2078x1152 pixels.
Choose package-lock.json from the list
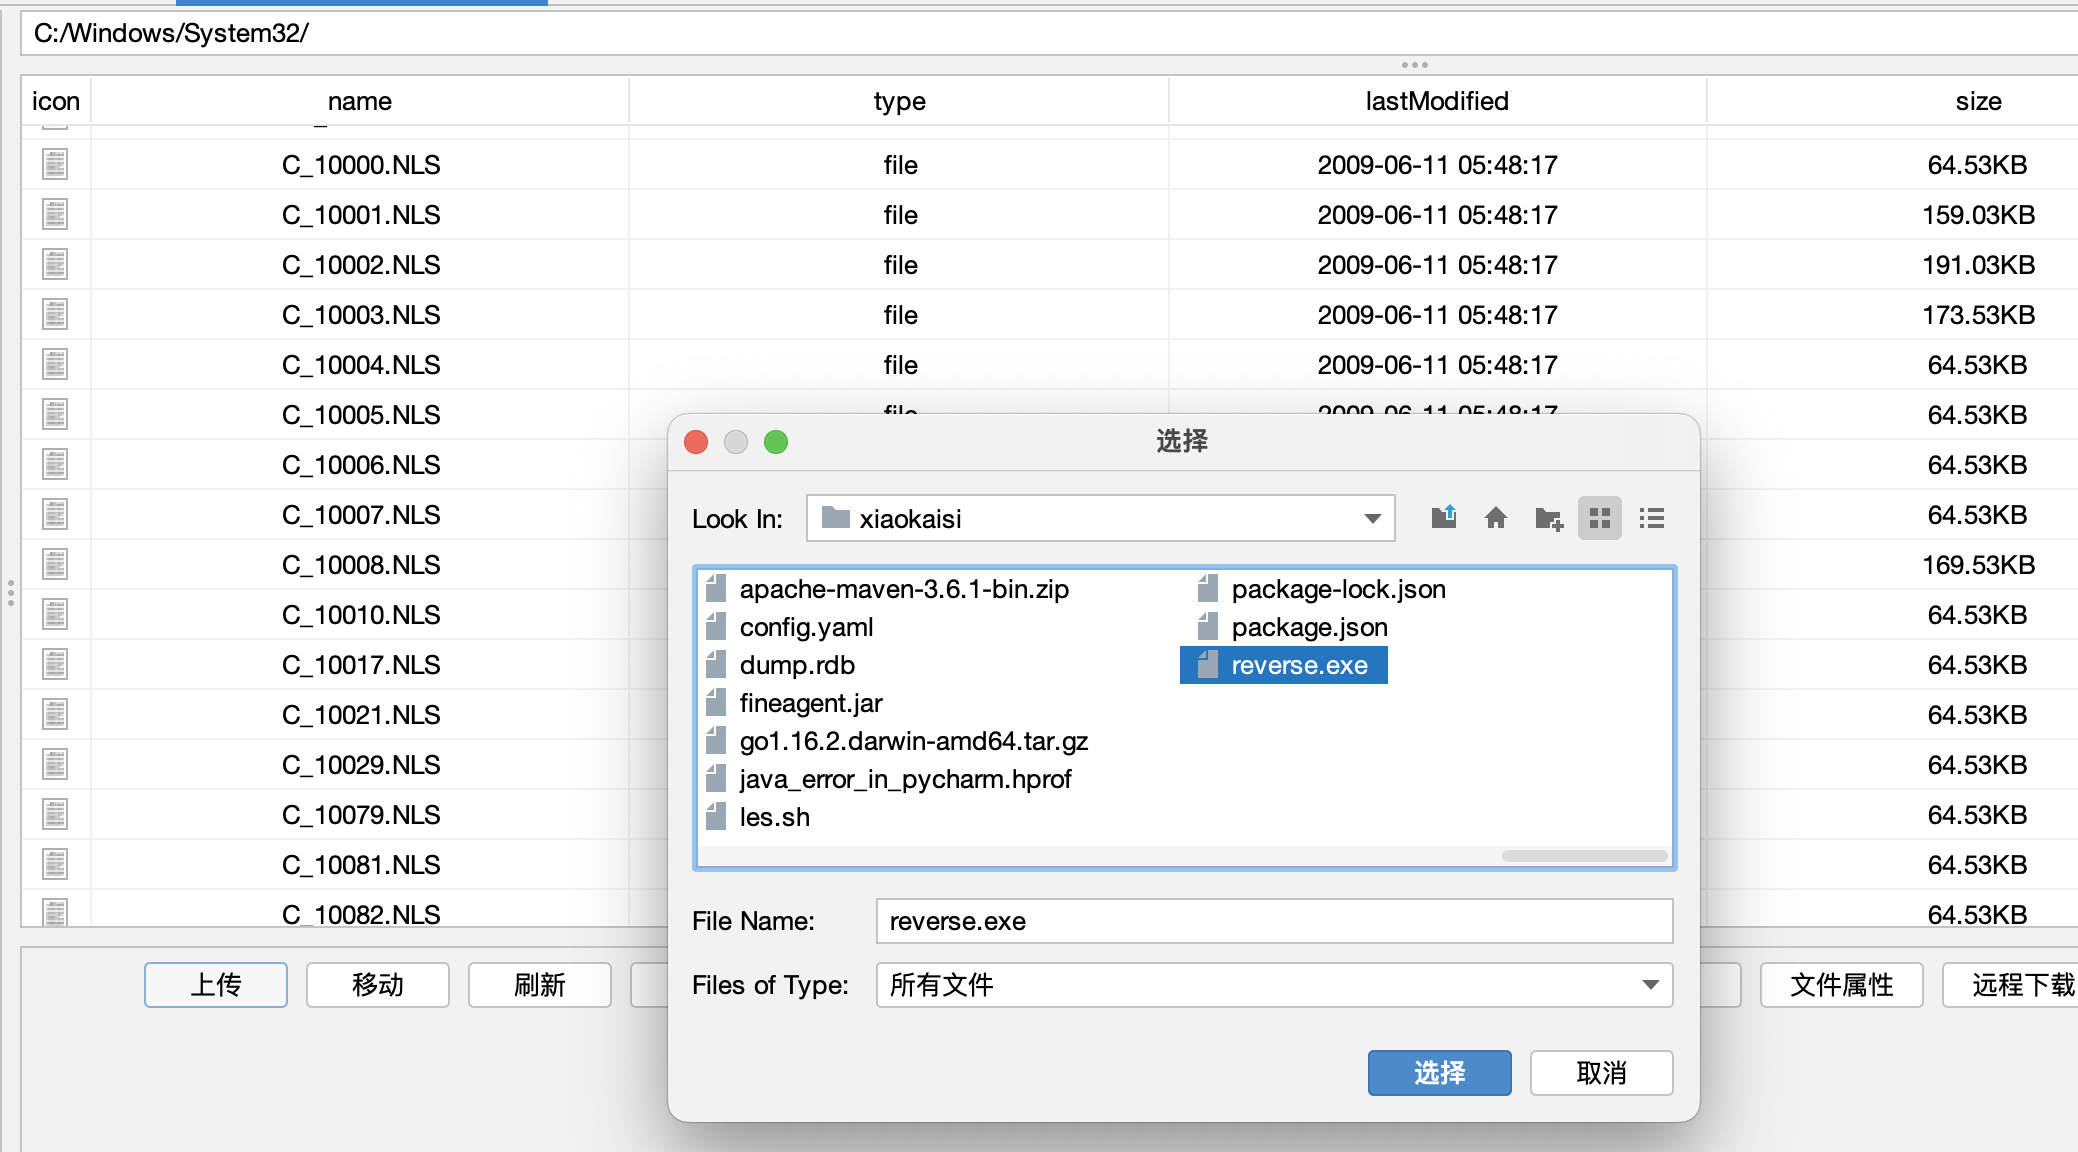tap(1337, 589)
